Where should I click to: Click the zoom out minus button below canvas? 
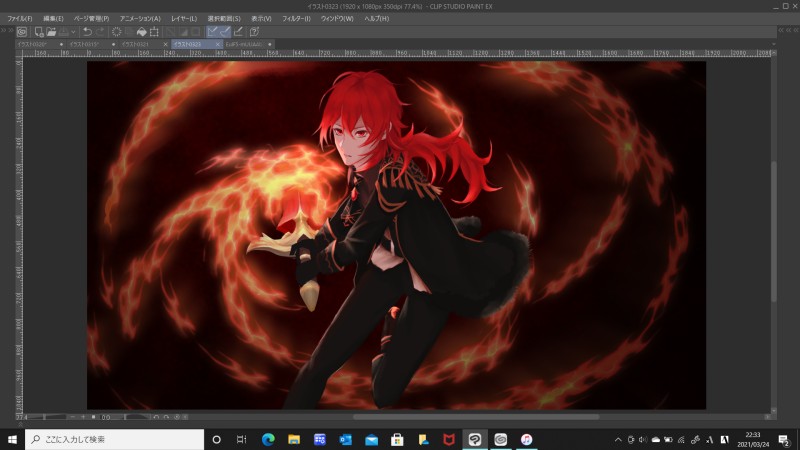click(72, 417)
